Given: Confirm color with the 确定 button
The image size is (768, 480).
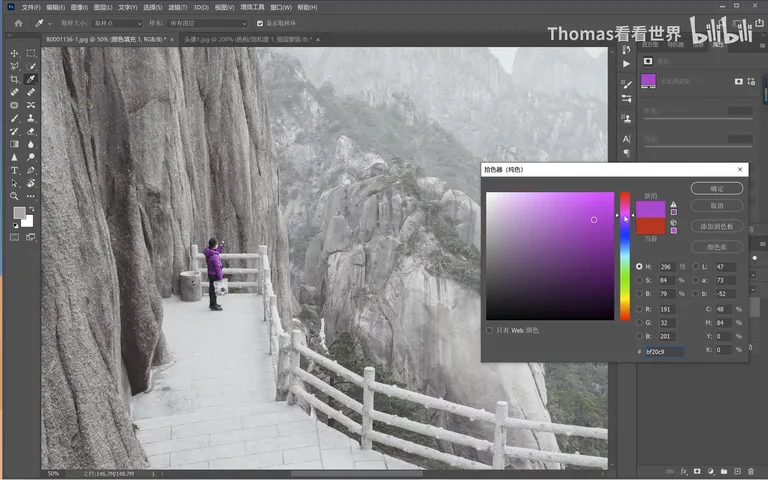Looking at the screenshot, I should (x=717, y=188).
